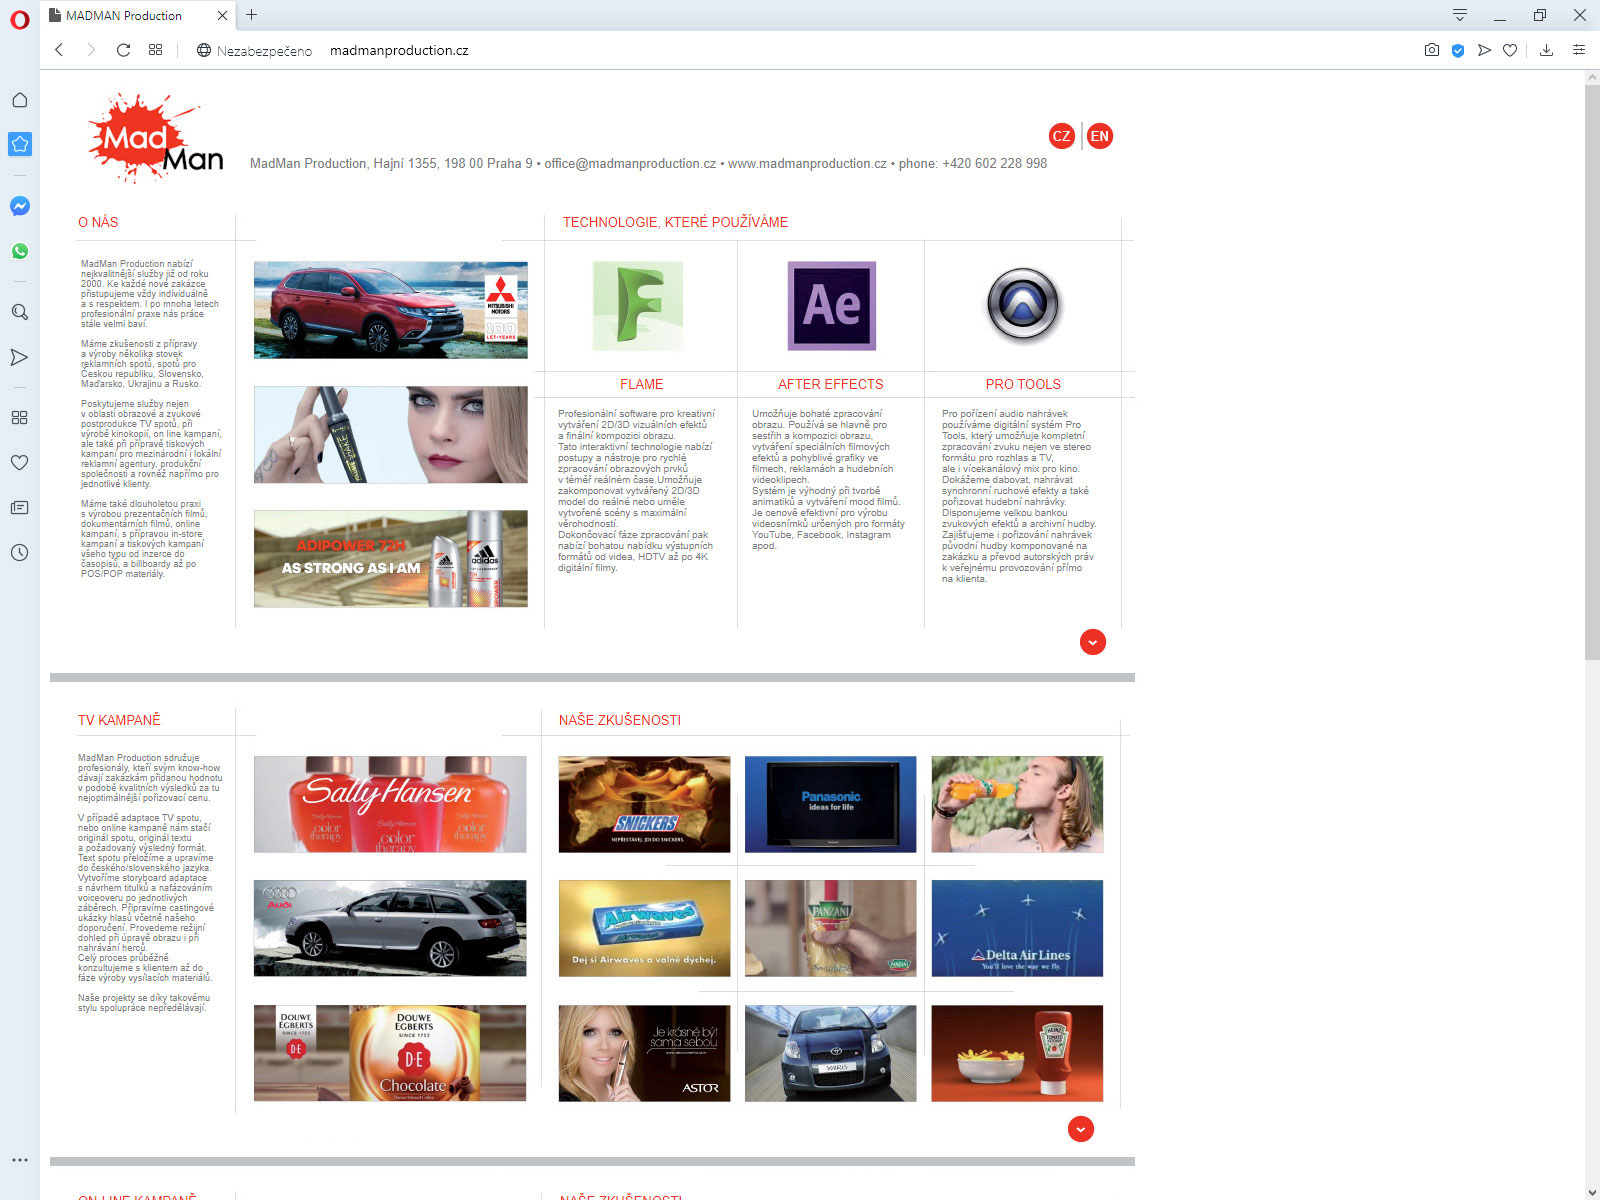This screenshot has width=1600, height=1200.
Task: Open the Adidas Adipower thumbnail
Action: 391,559
